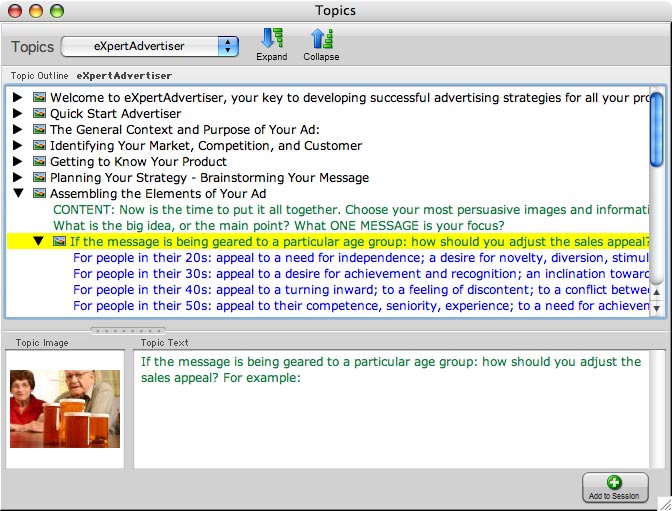Click image icon beside Welcome to eXpertAdvertiser

click(x=39, y=97)
